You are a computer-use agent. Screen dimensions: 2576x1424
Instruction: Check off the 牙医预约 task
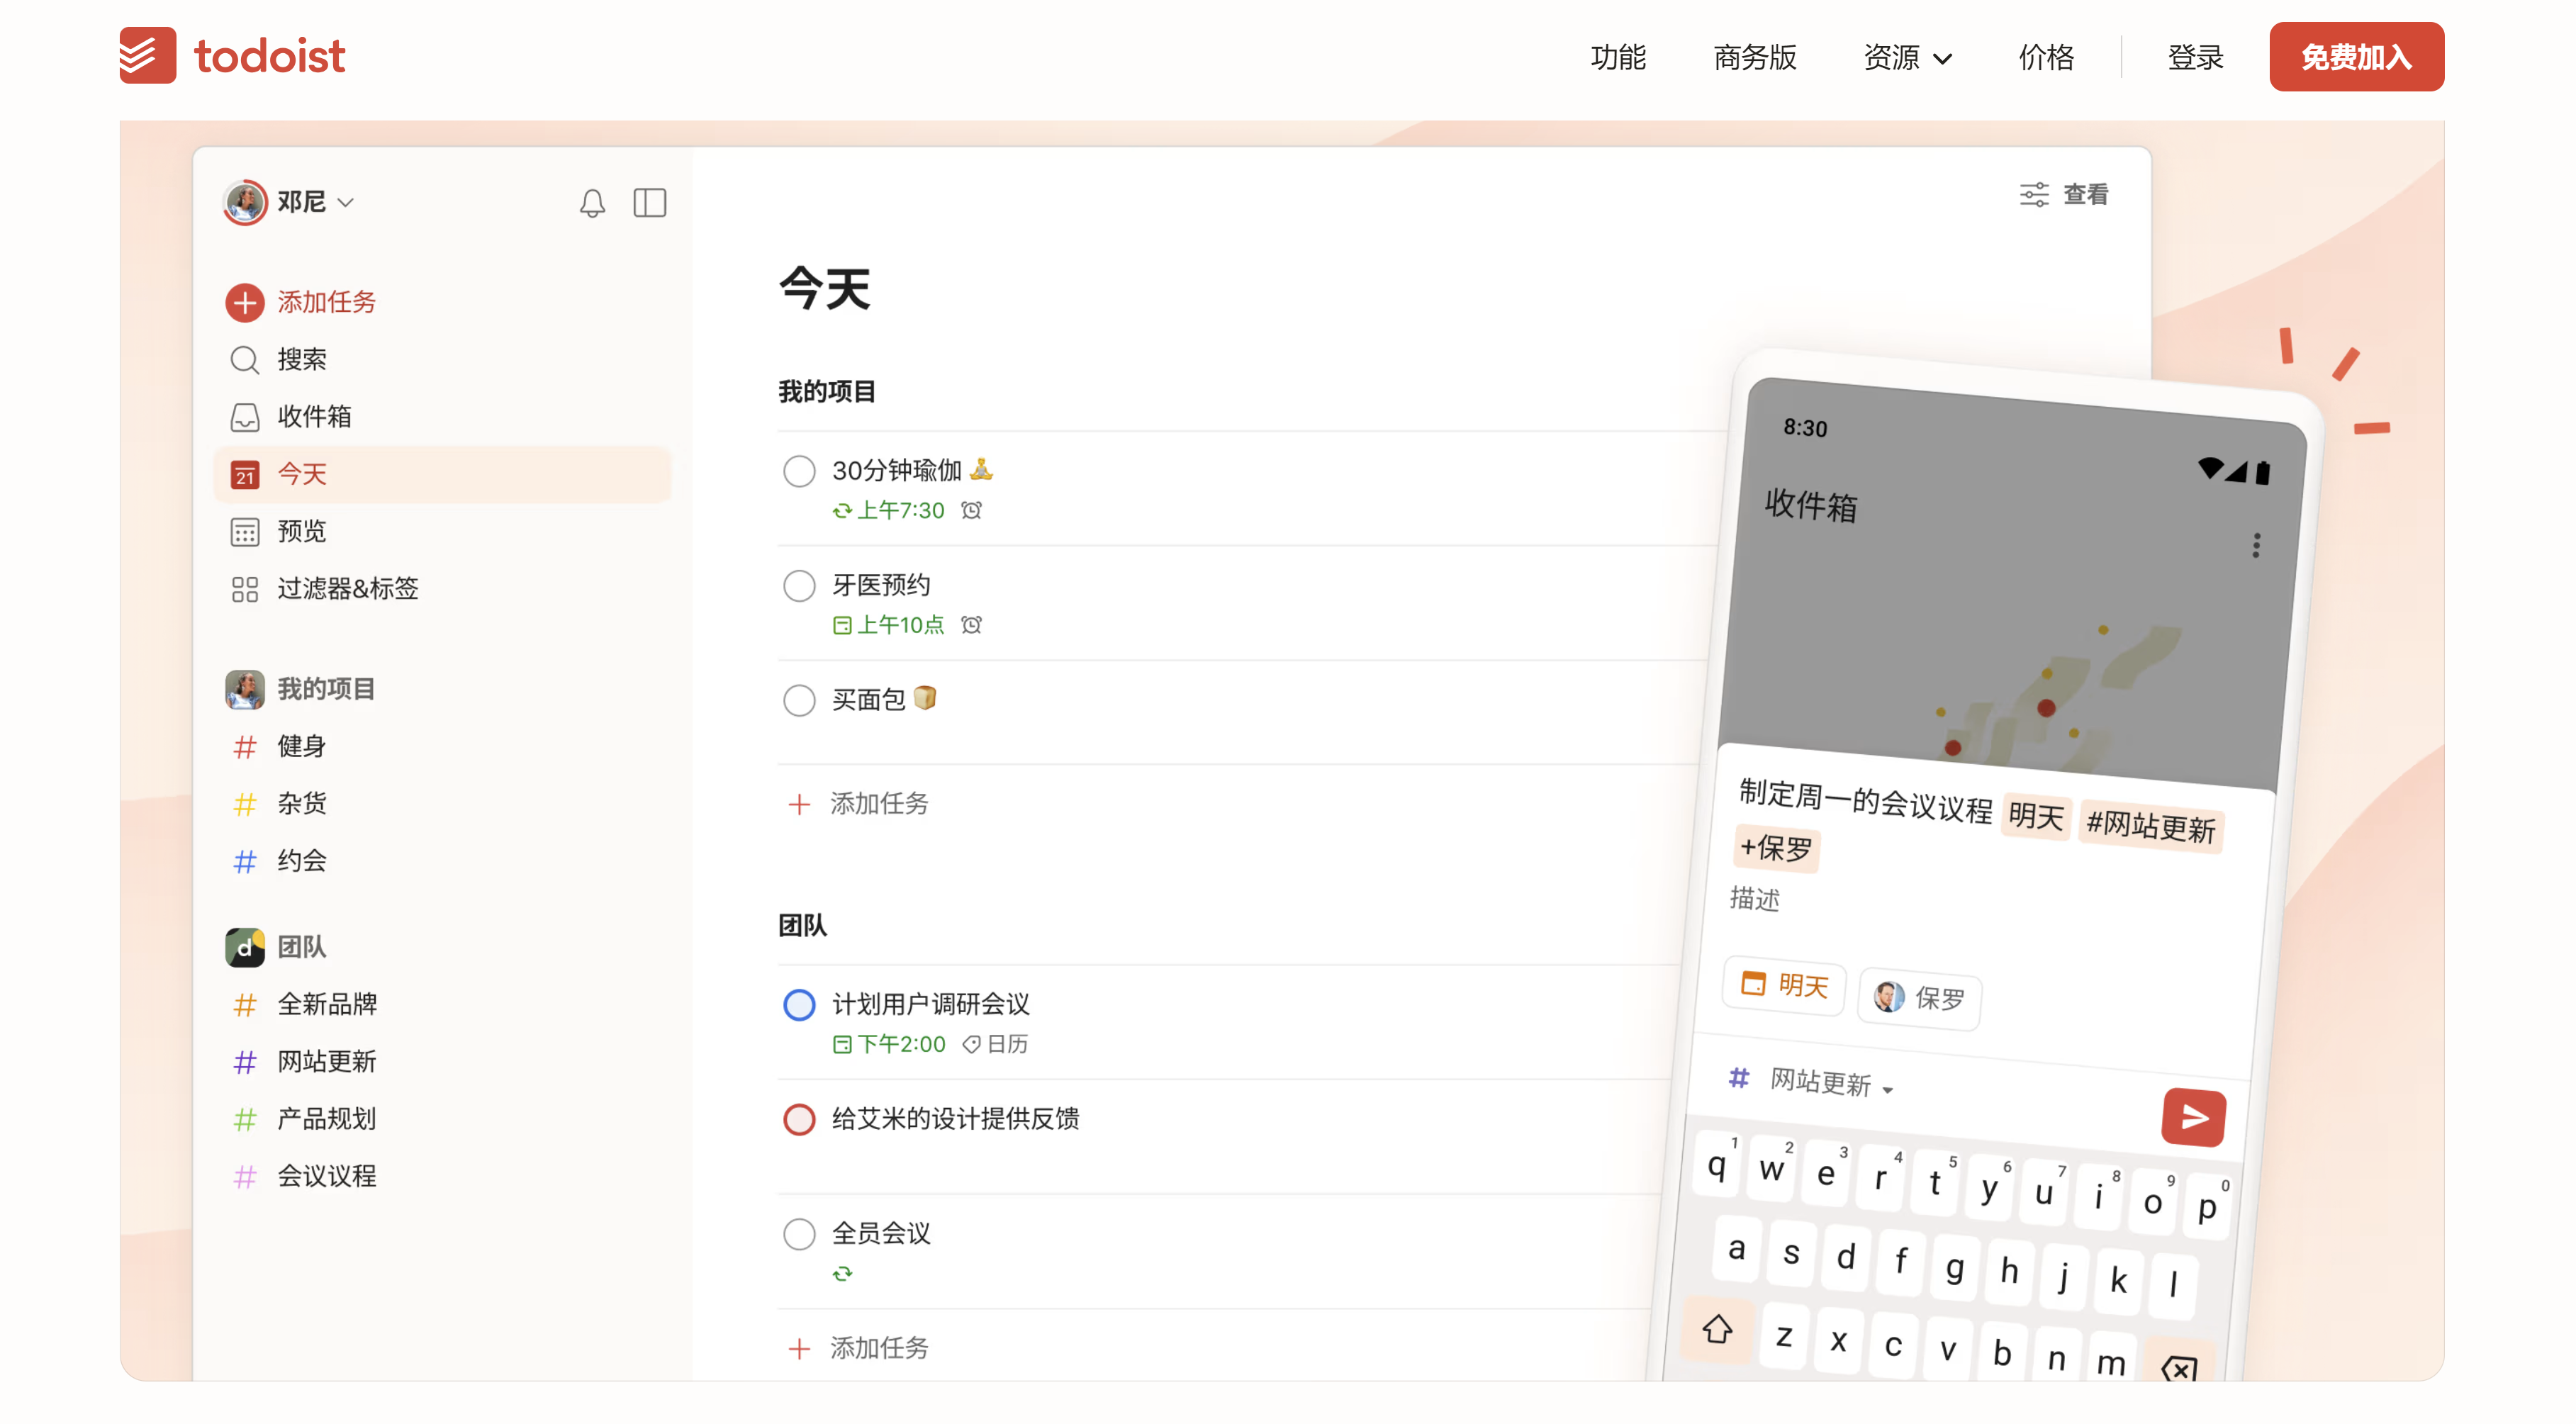[798, 585]
